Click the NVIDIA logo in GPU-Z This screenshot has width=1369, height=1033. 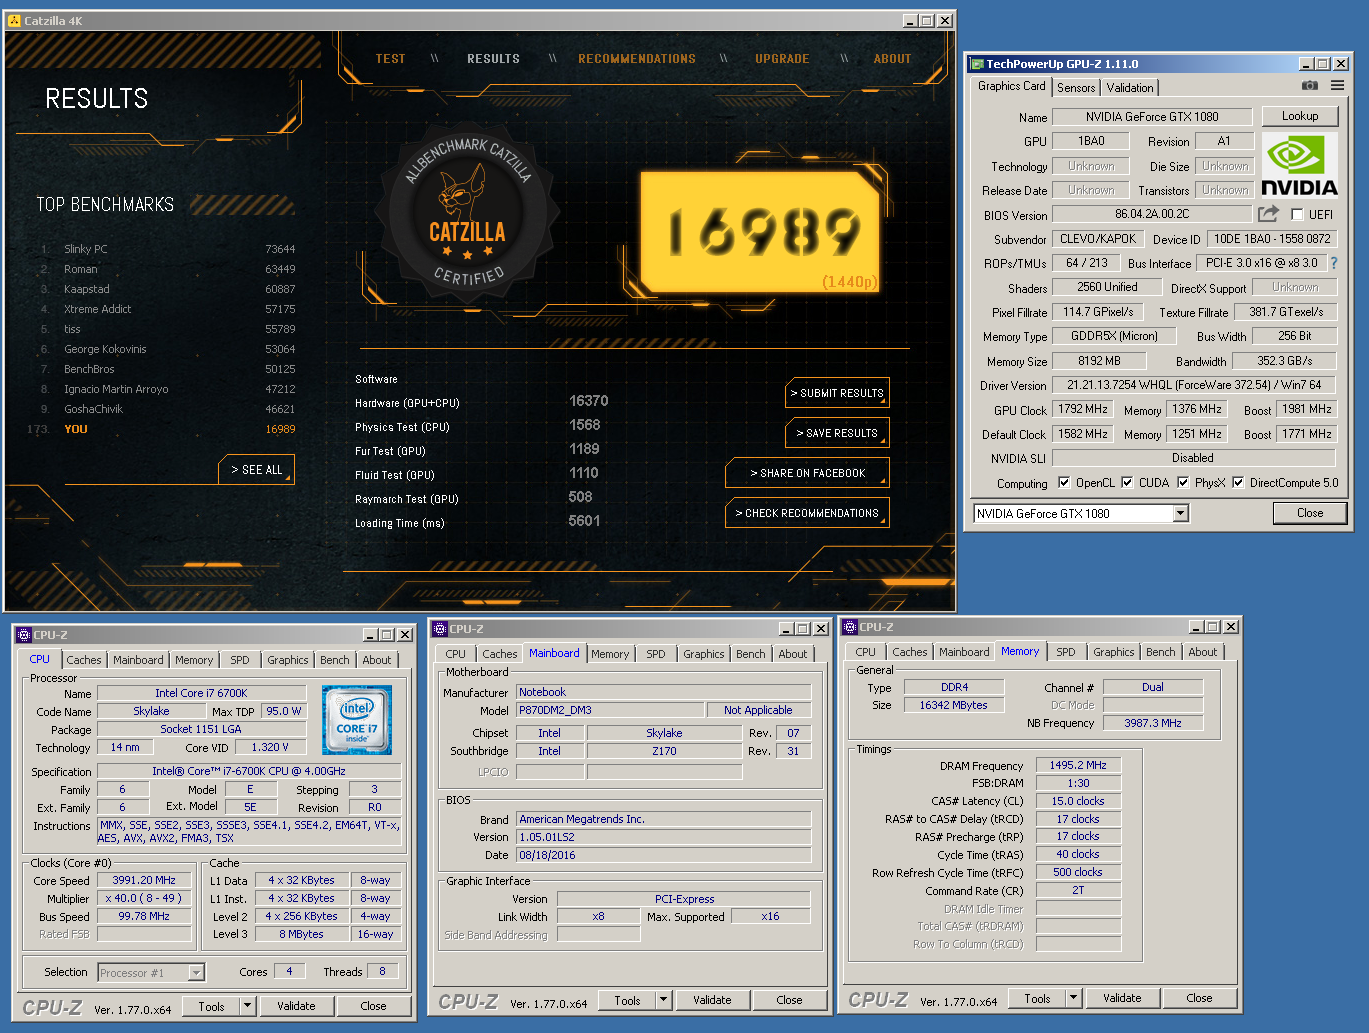coord(1300,166)
